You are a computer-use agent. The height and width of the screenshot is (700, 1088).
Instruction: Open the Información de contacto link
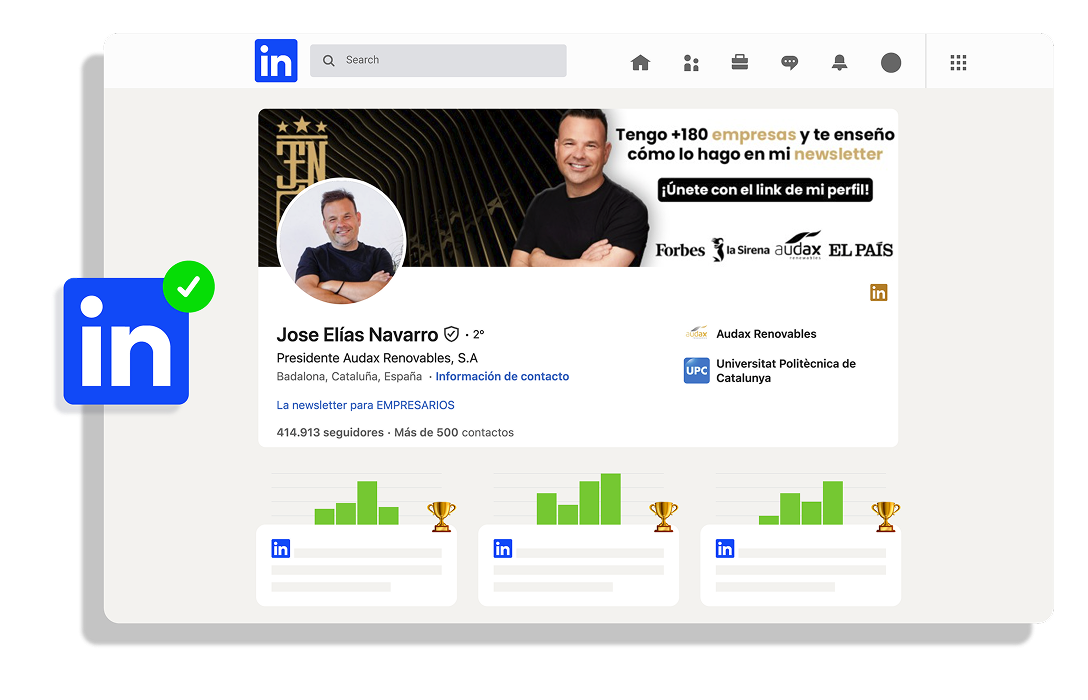502,377
